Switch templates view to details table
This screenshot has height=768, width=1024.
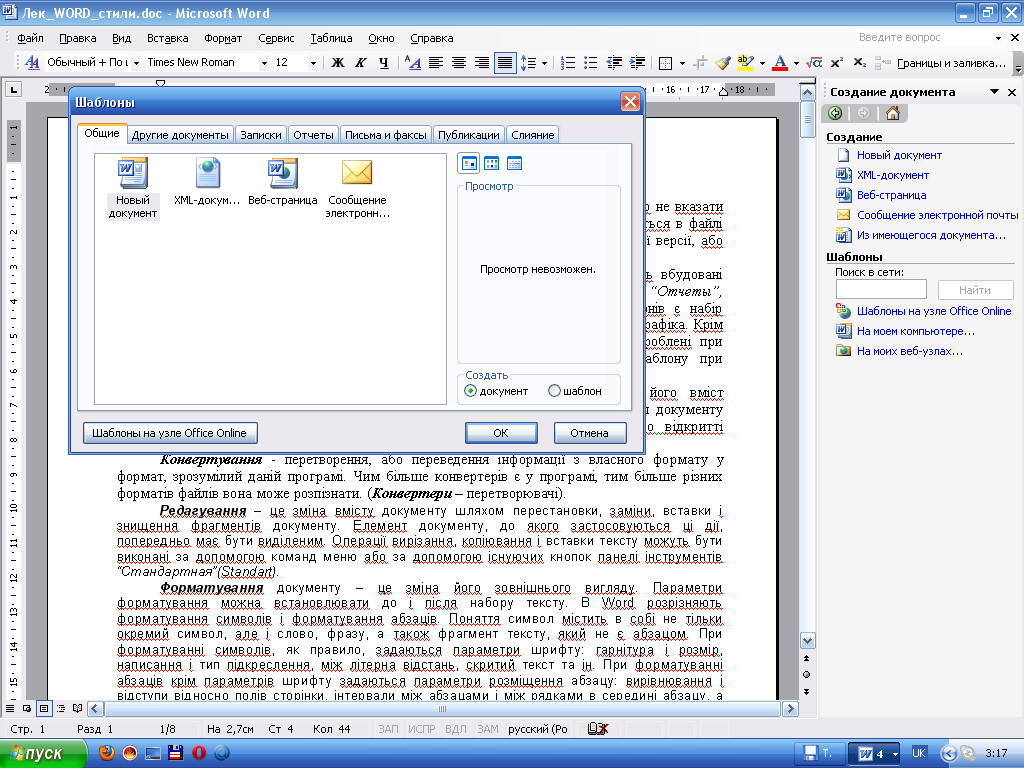click(x=515, y=163)
